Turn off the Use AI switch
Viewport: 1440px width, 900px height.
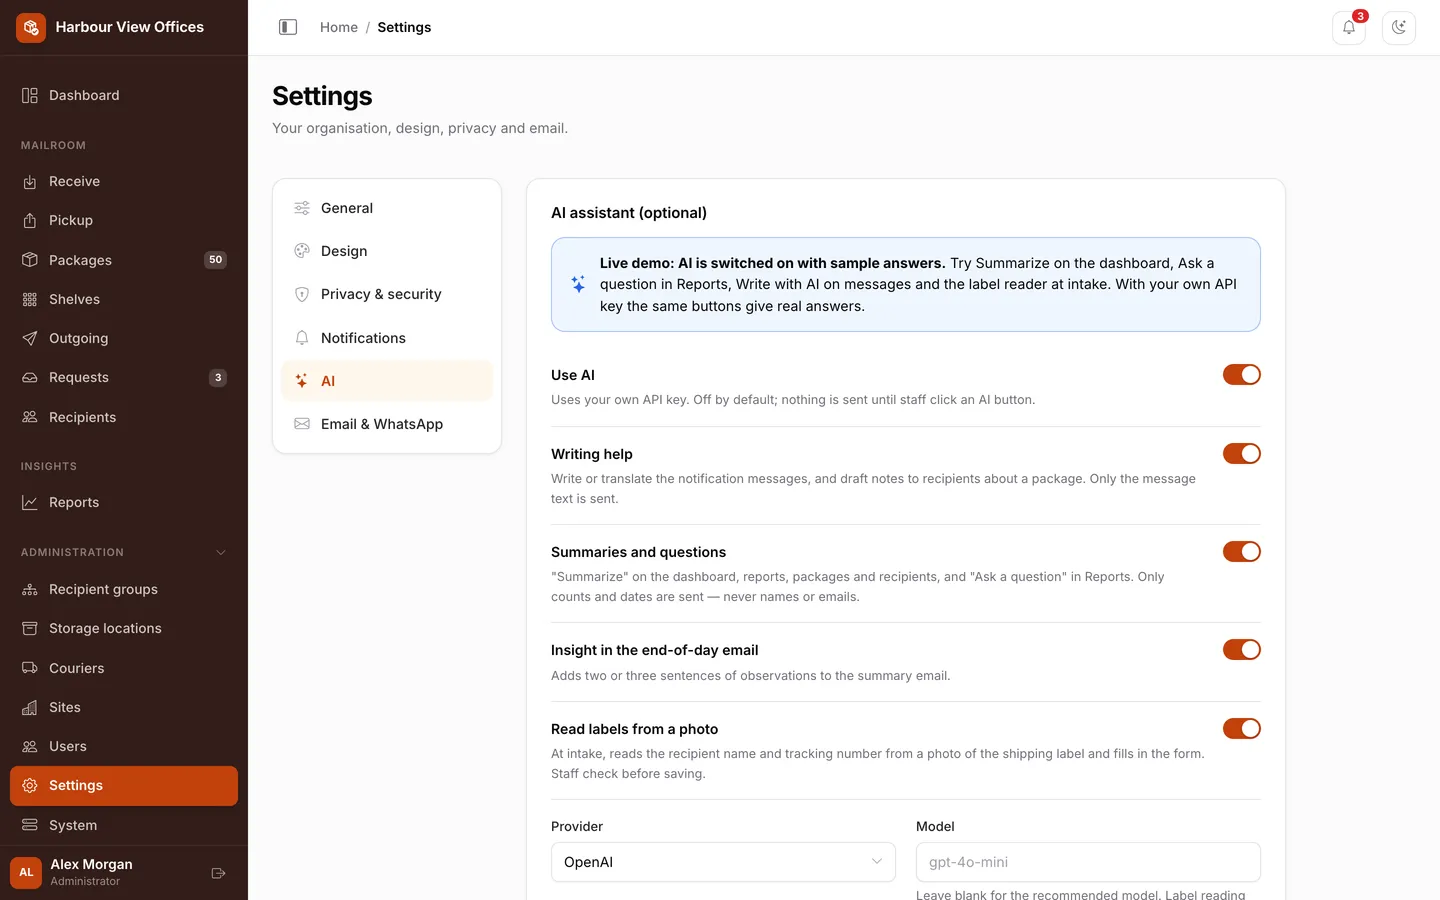pos(1241,375)
